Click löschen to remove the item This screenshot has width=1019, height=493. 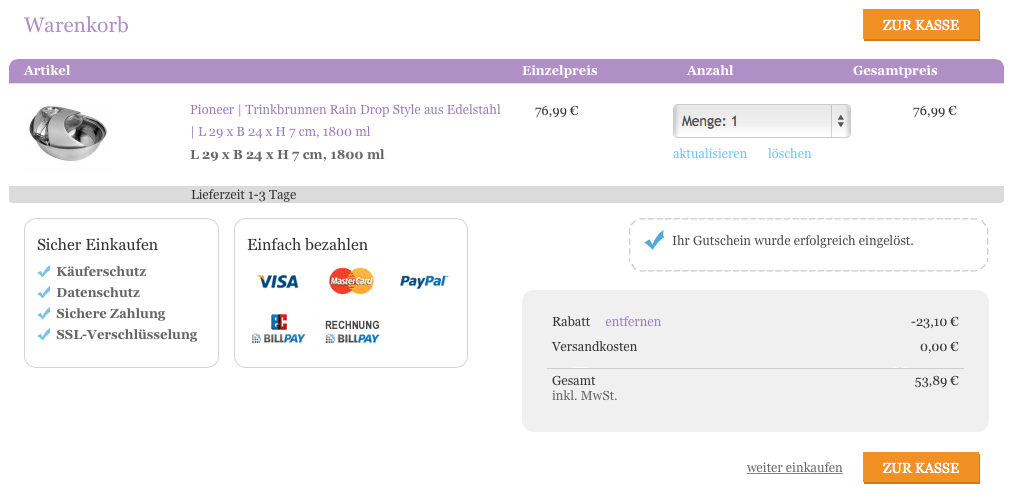(790, 153)
